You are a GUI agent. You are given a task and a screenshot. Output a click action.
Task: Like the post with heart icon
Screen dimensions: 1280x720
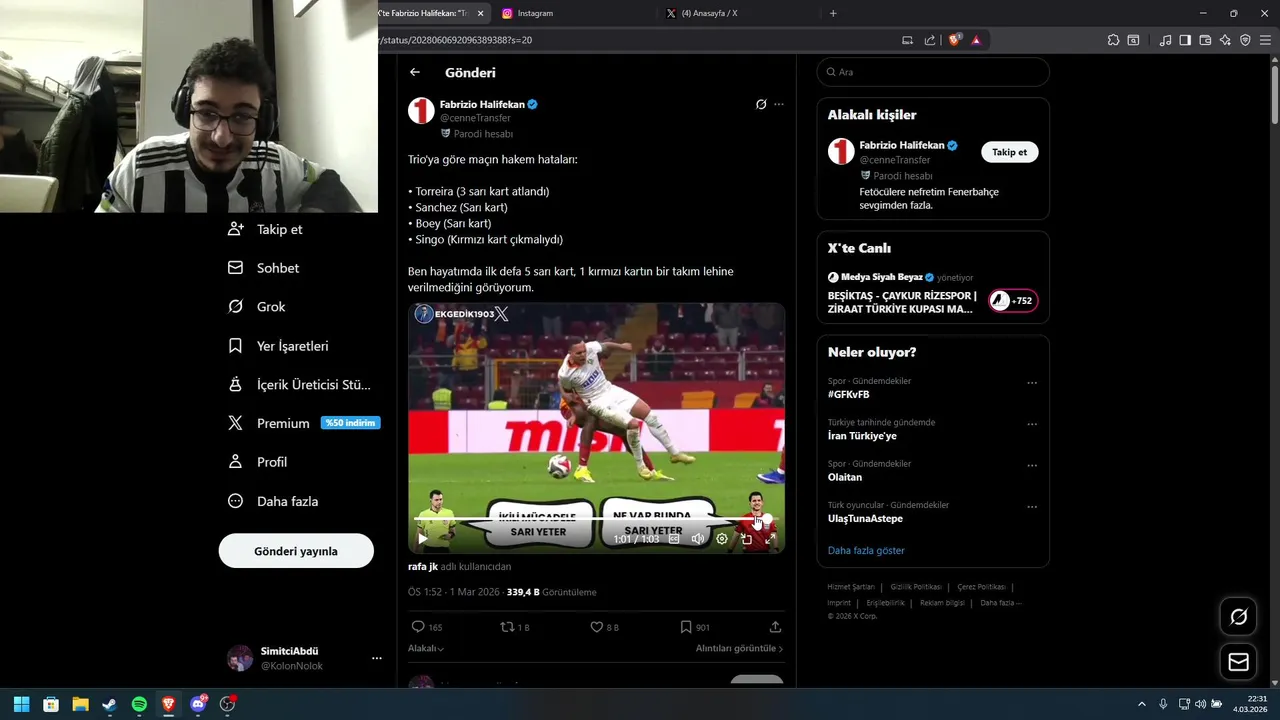tap(596, 627)
